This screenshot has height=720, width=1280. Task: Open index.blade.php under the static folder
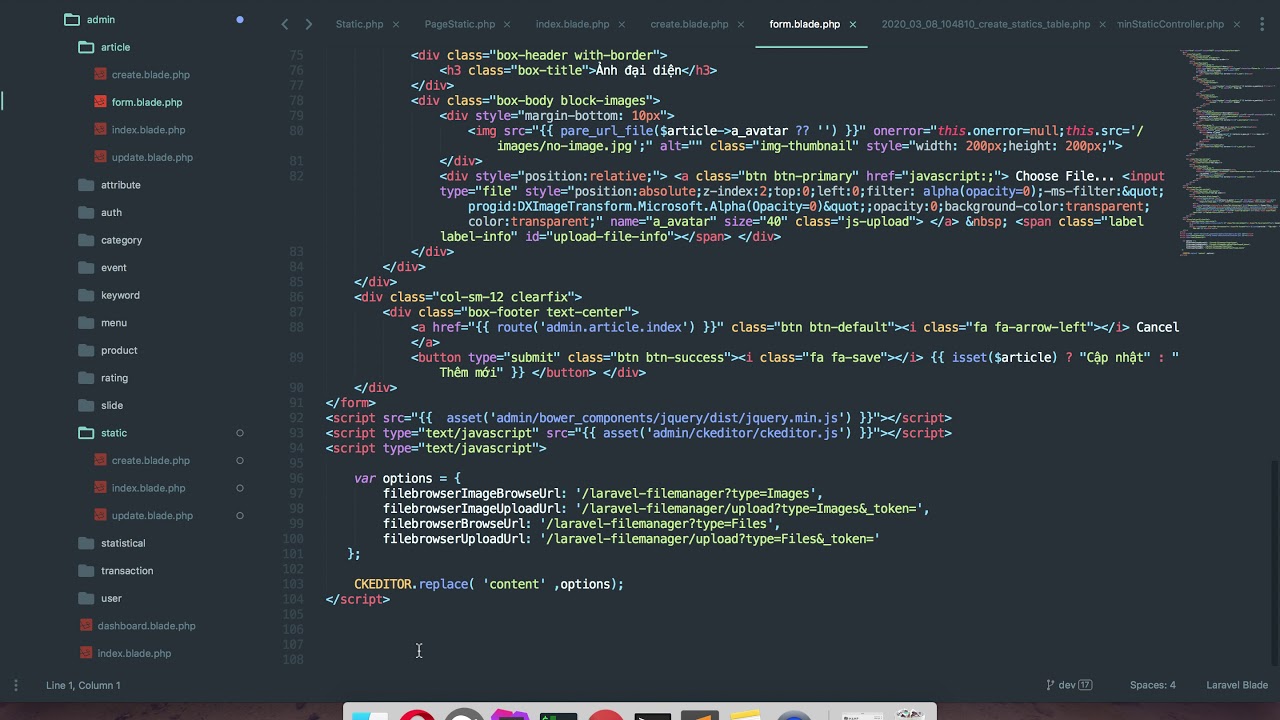point(148,488)
